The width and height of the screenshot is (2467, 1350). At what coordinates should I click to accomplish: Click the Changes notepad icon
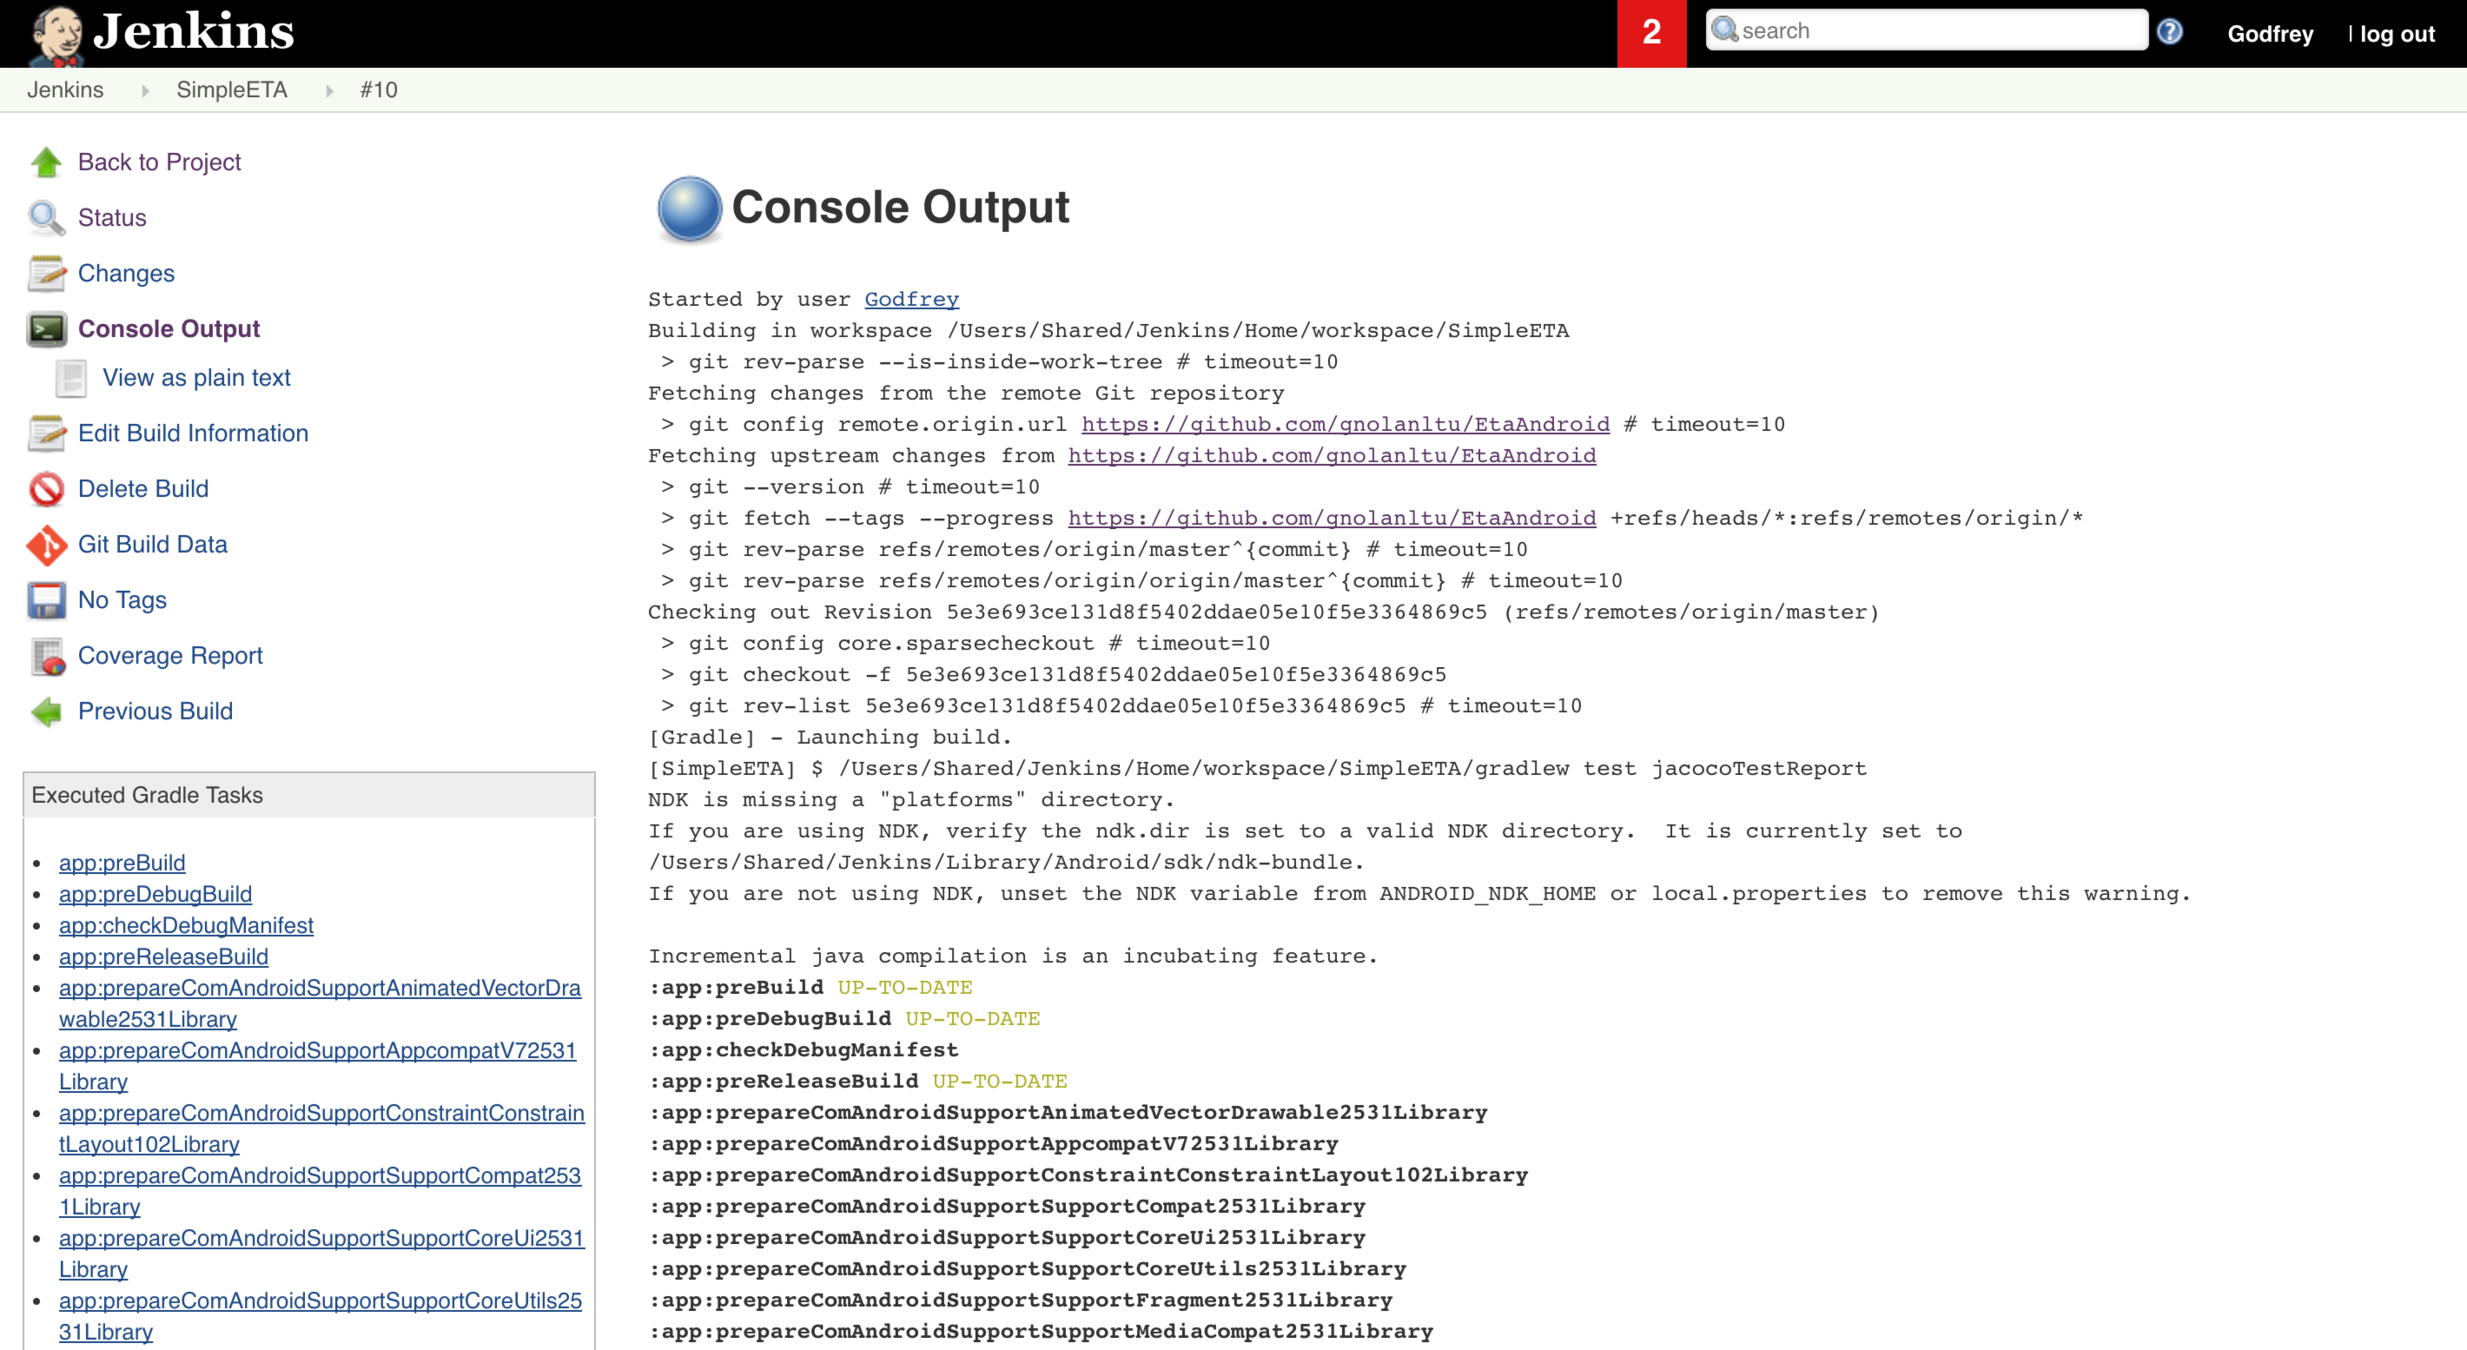click(46, 273)
